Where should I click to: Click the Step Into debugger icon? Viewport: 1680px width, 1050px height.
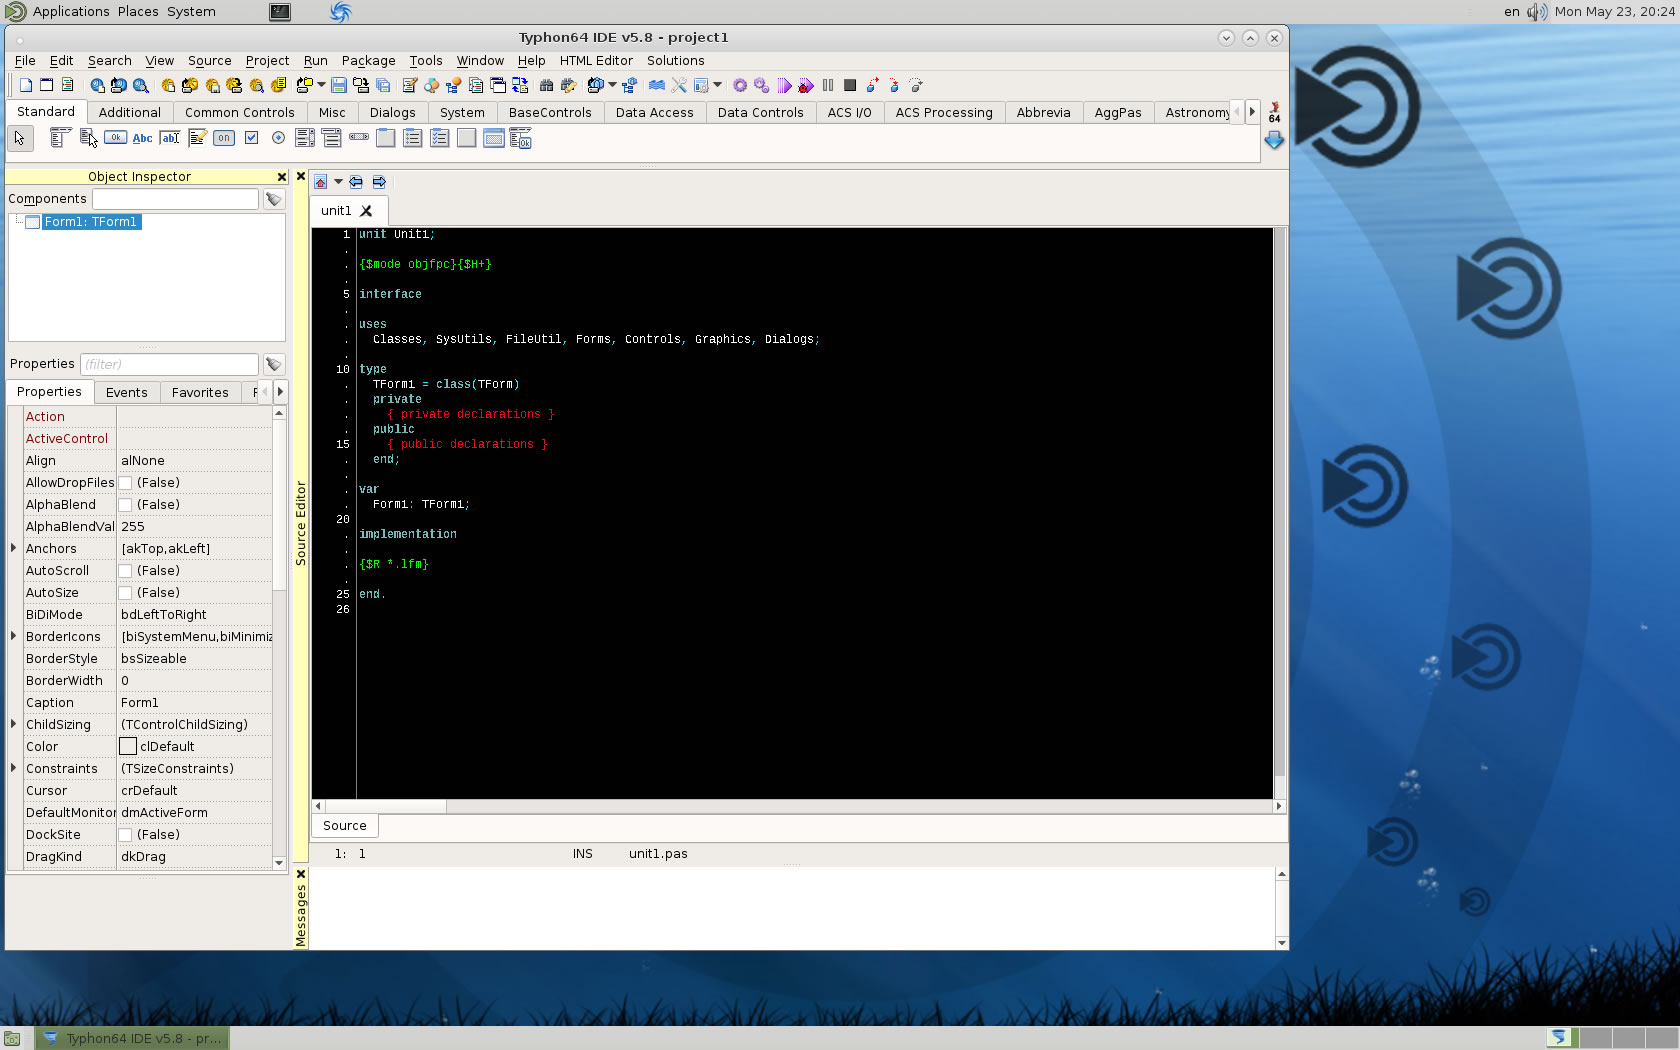pyautogui.click(x=872, y=85)
